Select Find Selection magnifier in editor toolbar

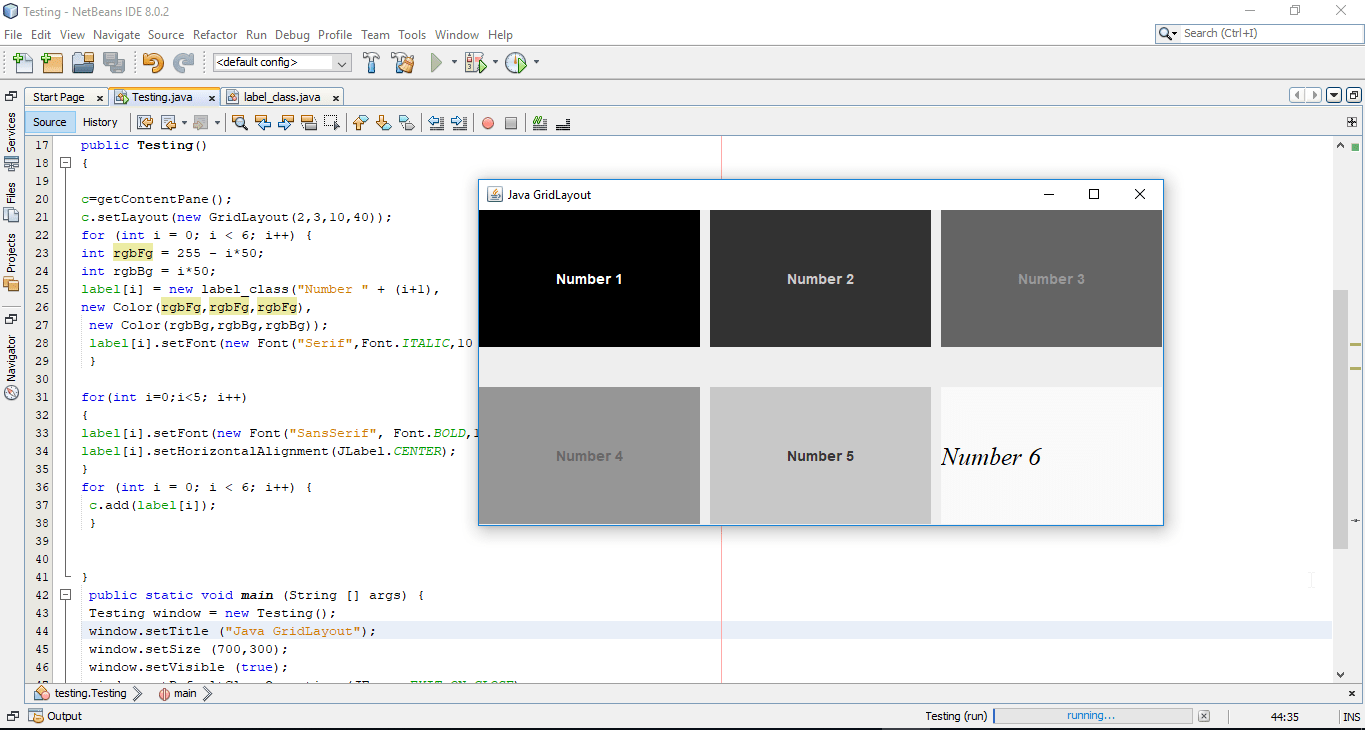(240, 122)
